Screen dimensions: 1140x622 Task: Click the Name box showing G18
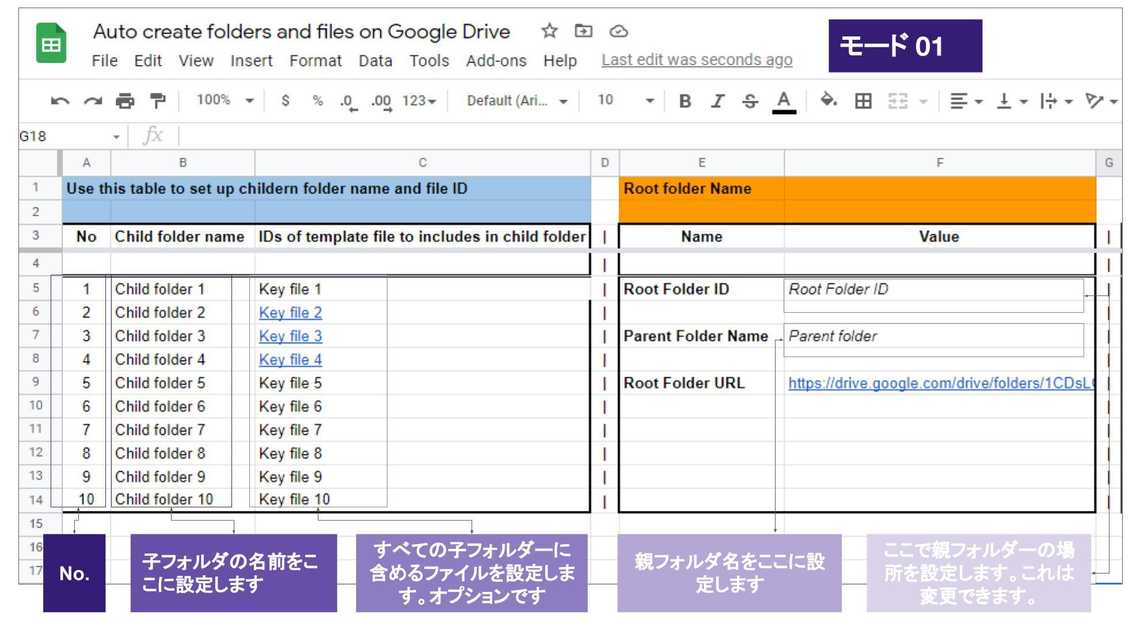coord(60,136)
